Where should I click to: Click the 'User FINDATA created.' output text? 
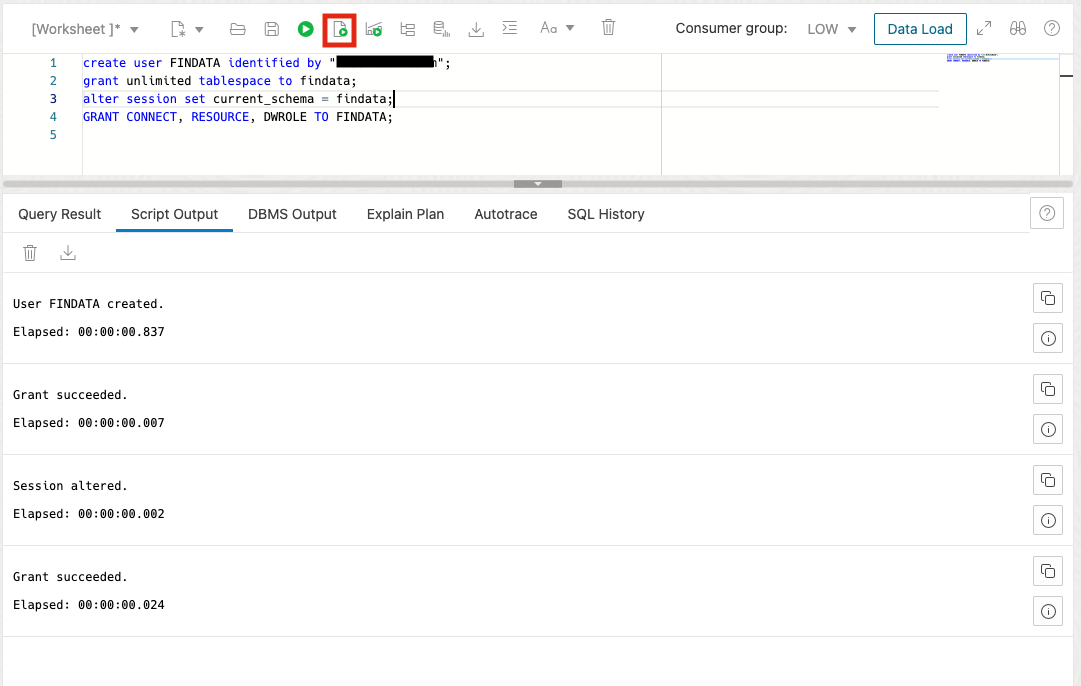[x=88, y=303]
